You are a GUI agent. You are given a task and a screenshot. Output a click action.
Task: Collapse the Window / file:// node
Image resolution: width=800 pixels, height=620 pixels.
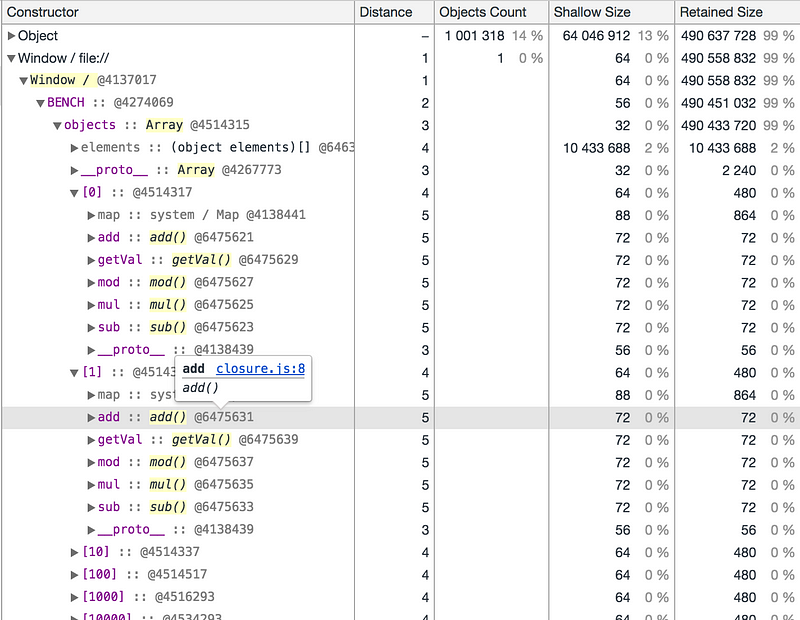(x=11, y=58)
